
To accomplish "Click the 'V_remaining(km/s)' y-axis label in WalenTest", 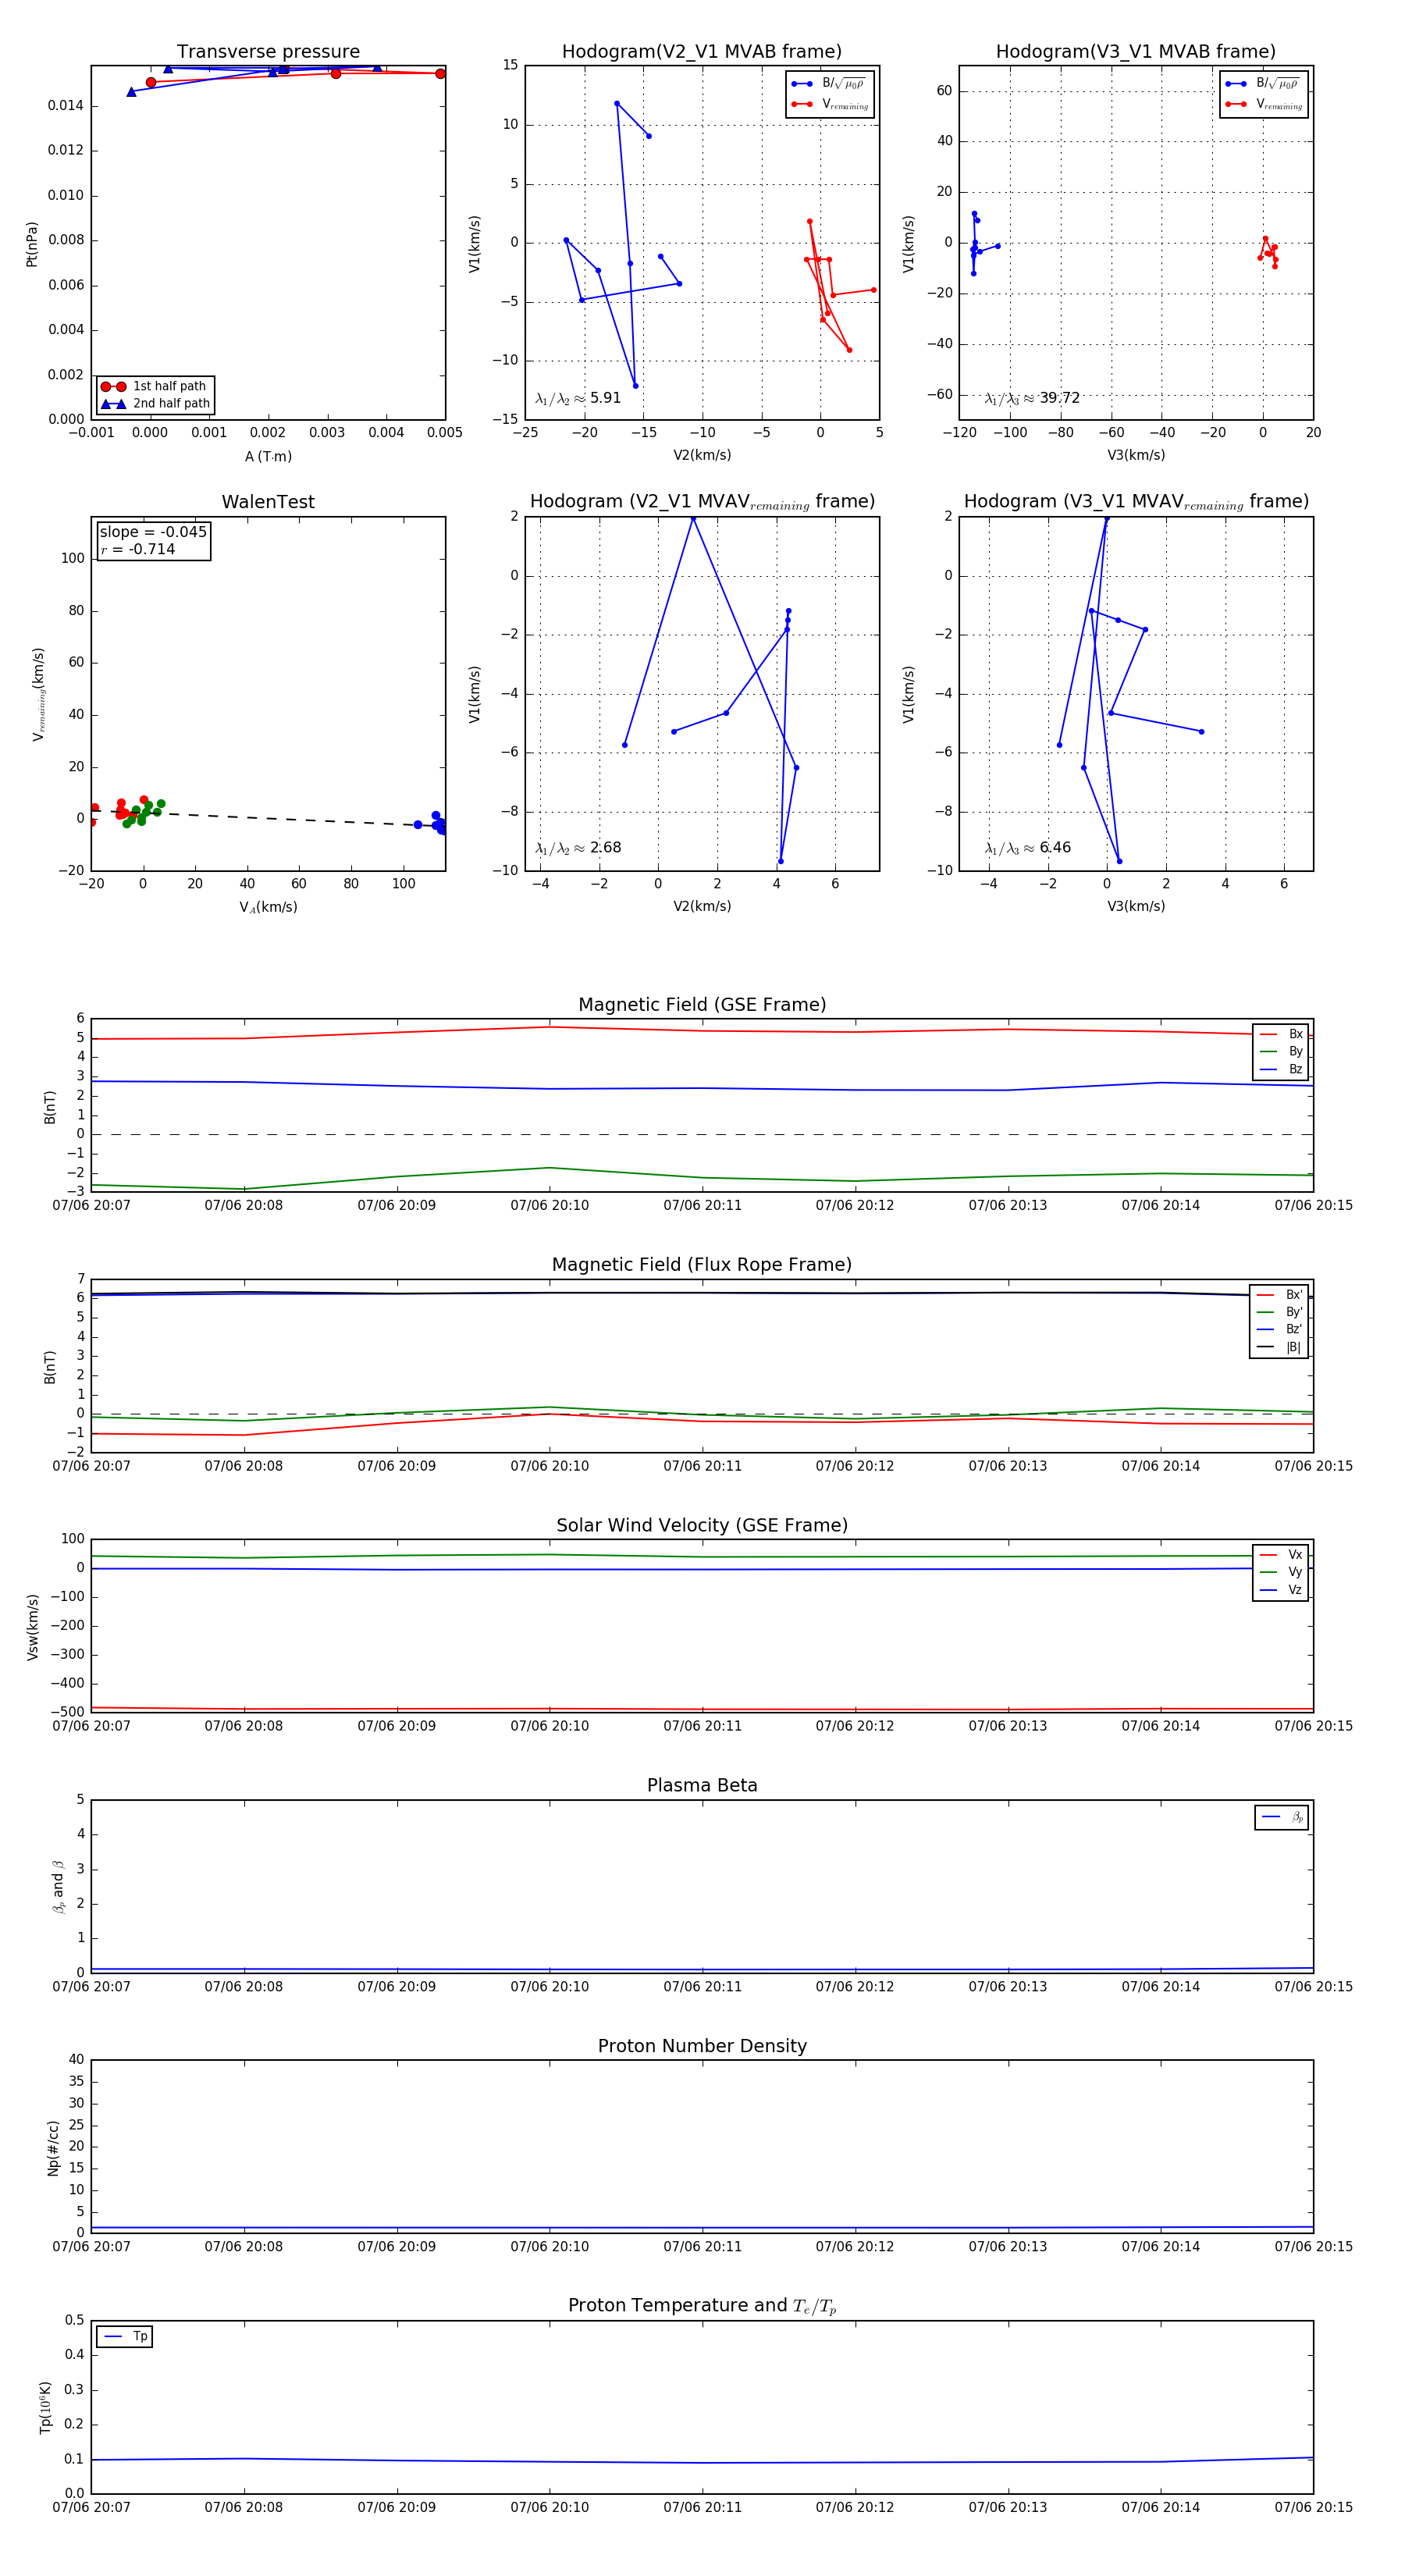I will (x=38, y=694).
